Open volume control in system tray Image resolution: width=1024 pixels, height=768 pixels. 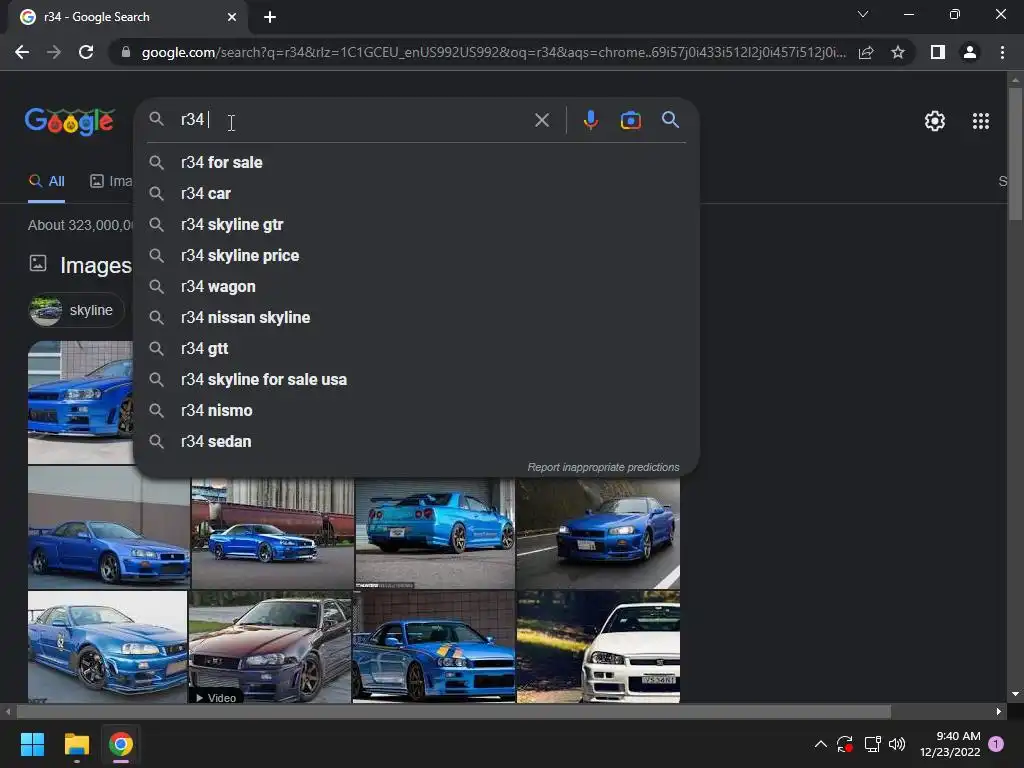(x=897, y=744)
